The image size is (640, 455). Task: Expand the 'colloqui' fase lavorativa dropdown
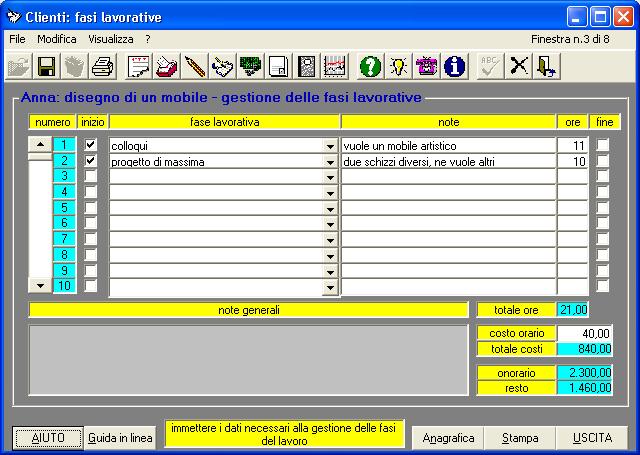[x=331, y=146]
